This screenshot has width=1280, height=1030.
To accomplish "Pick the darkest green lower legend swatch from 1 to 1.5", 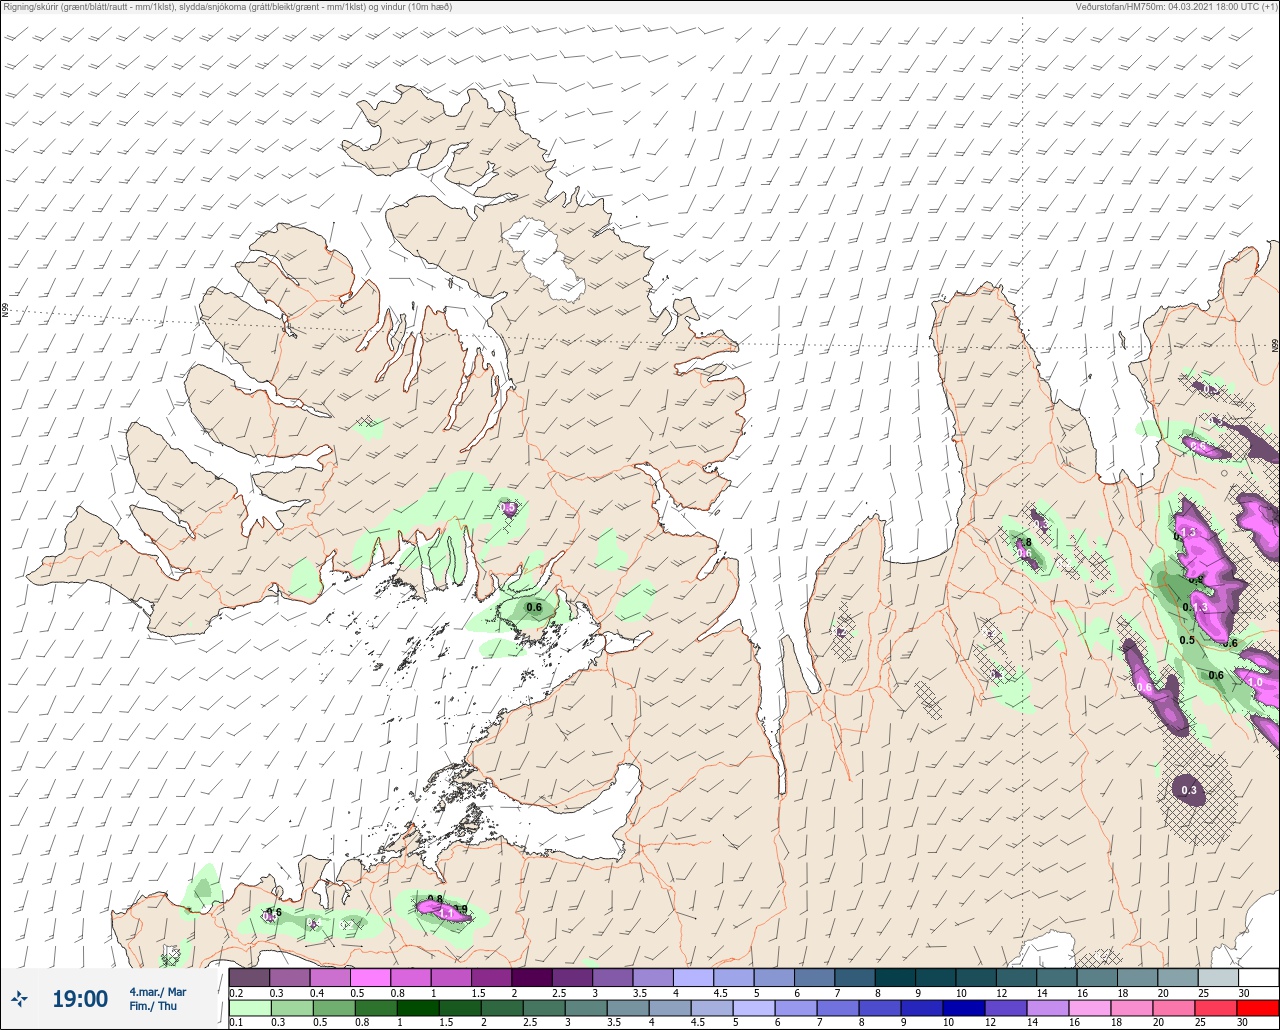I will pyautogui.click(x=419, y=1008).
